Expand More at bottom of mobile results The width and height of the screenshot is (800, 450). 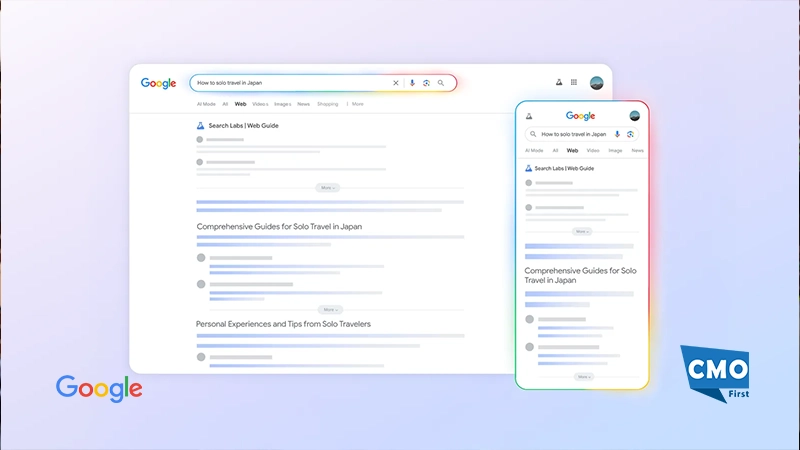(x=584, y=377)
